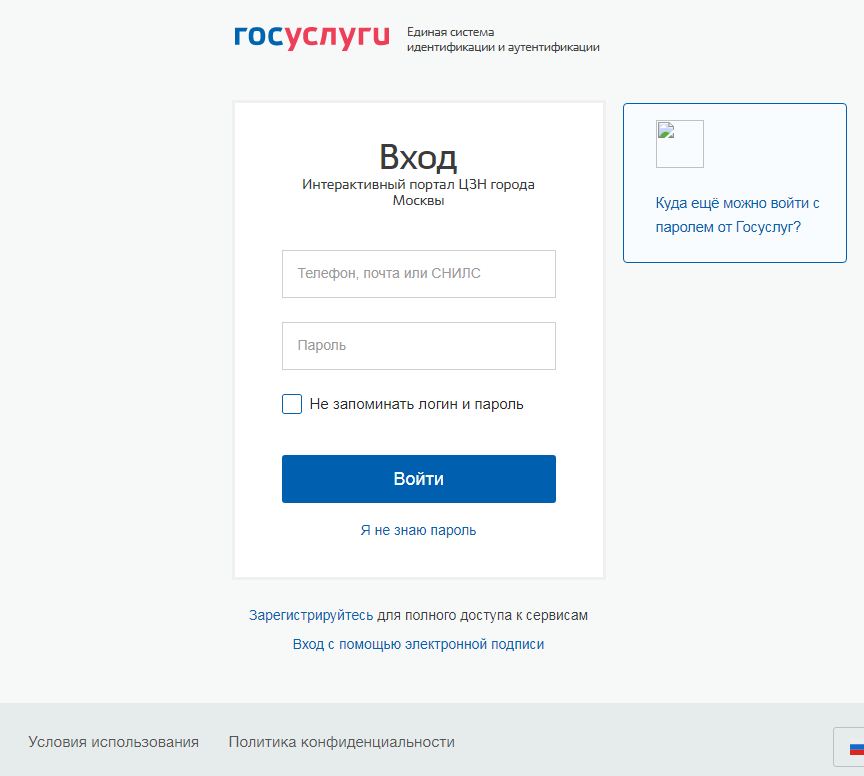Check Не запоминать логин и пароль box

(292, 404)
